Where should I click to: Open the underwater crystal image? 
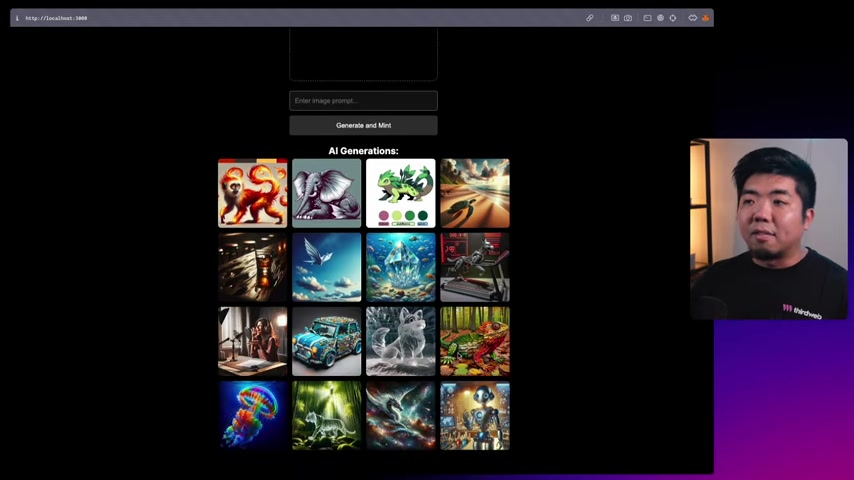(x=401, y=267)
